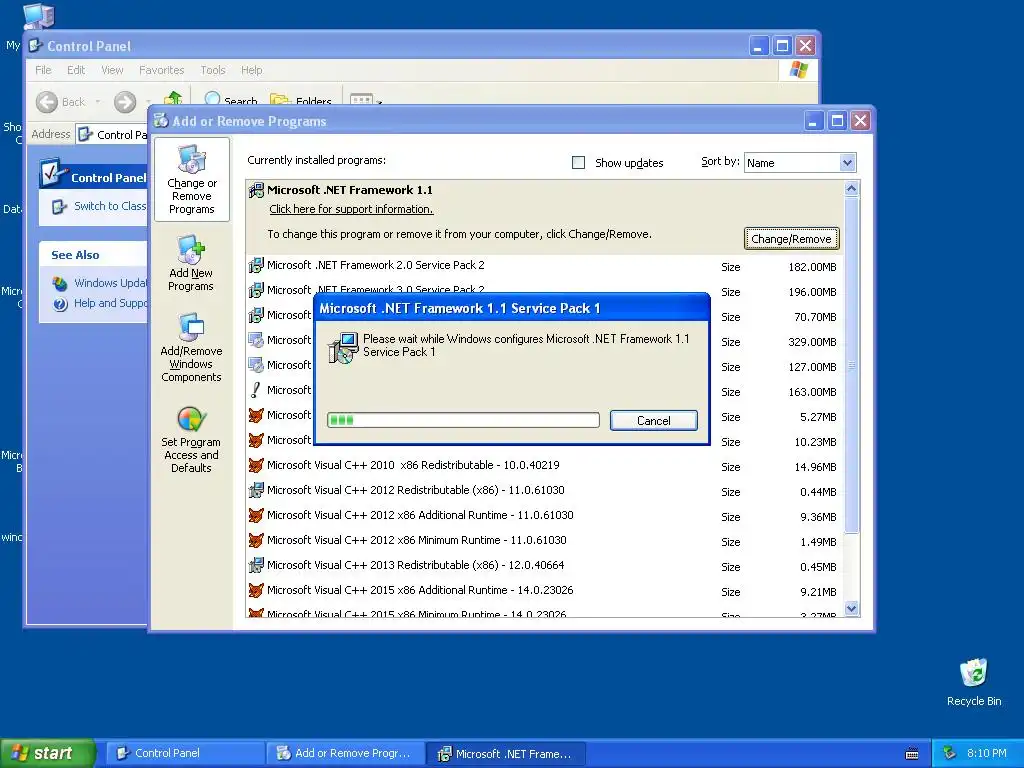Click the Search button in Control Panel toolbar

[231, 100]
